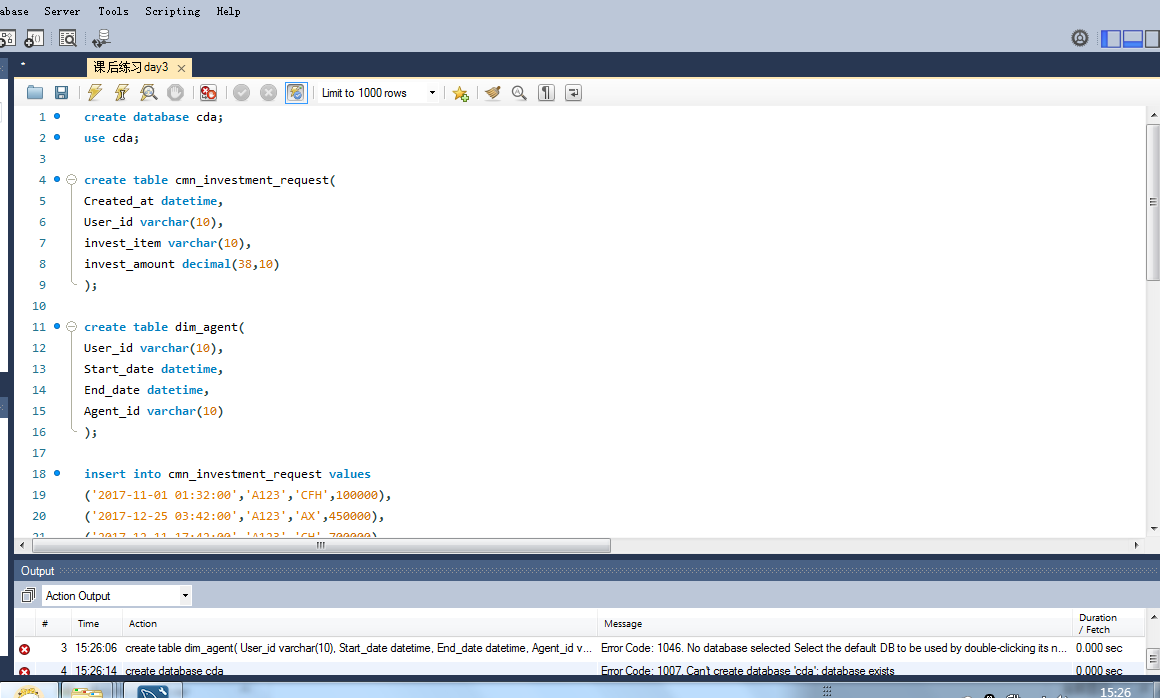
Task: Open a SQL script file in the editor
Action: pos(35,92)
